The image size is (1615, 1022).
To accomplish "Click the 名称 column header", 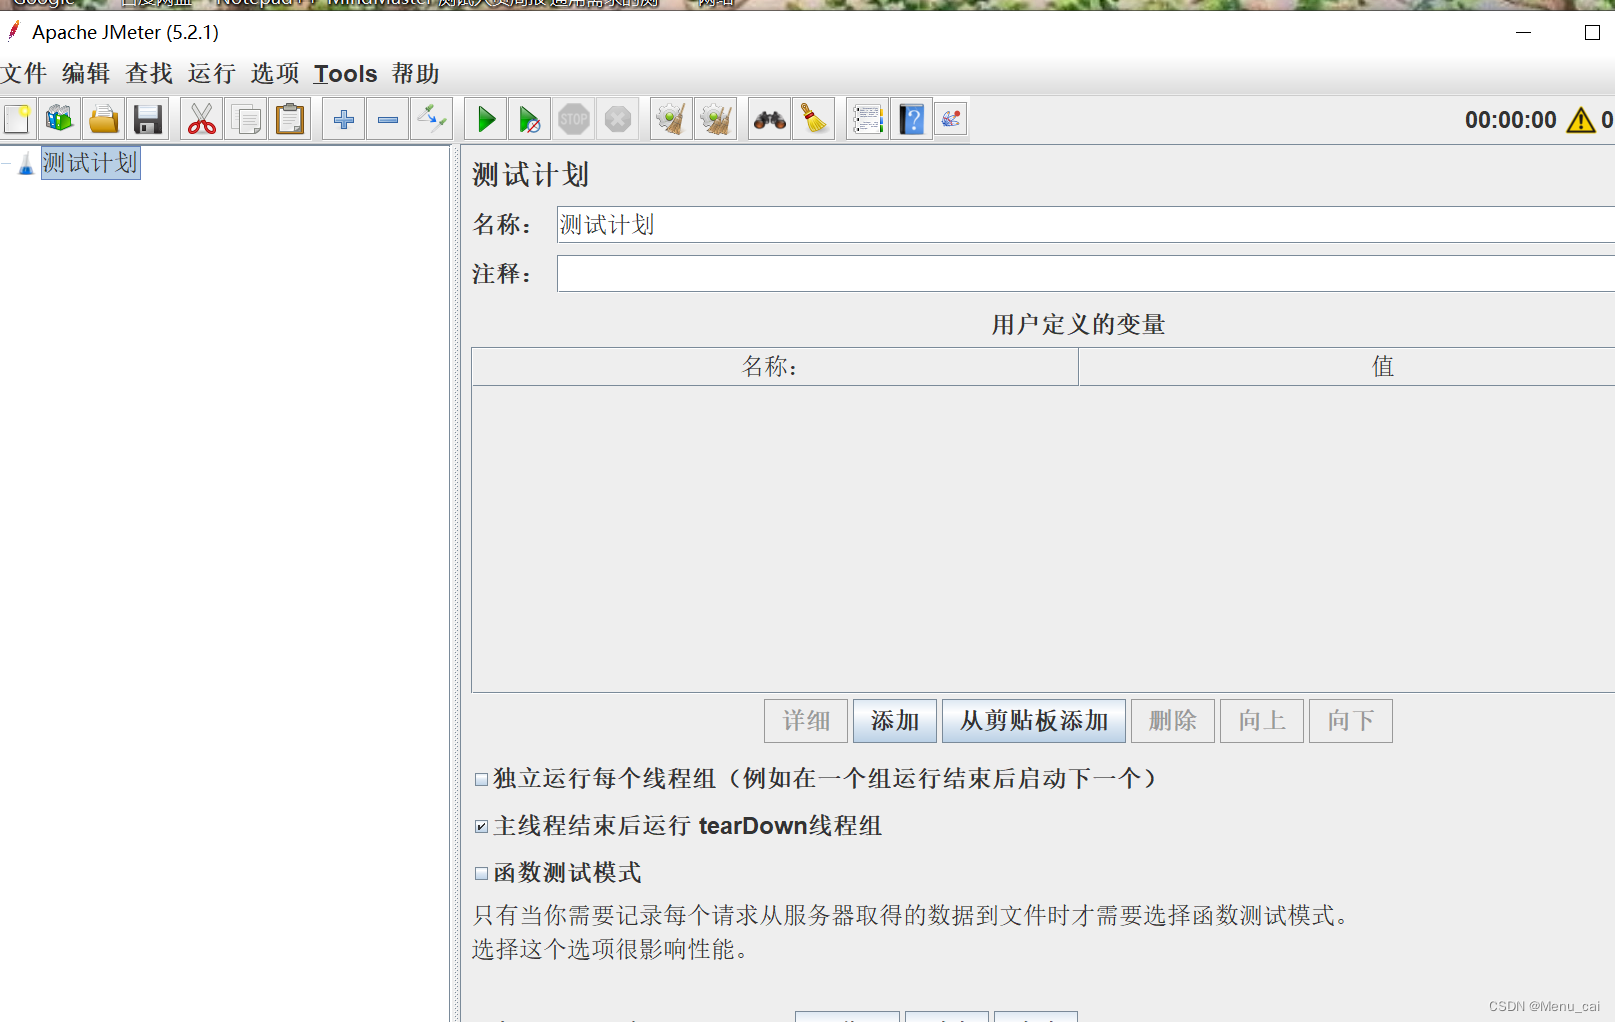I will 775,367.
